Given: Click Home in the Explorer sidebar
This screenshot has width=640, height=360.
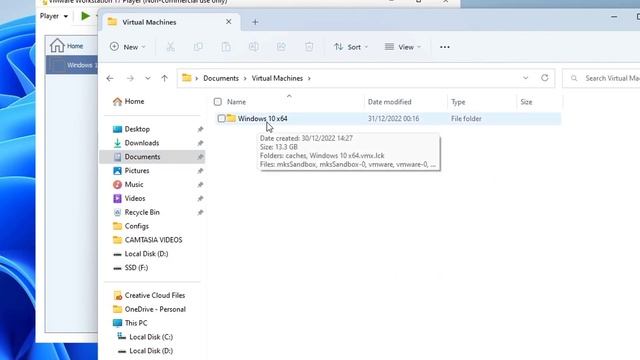Looking at the screenshot, I should [134, 101].
